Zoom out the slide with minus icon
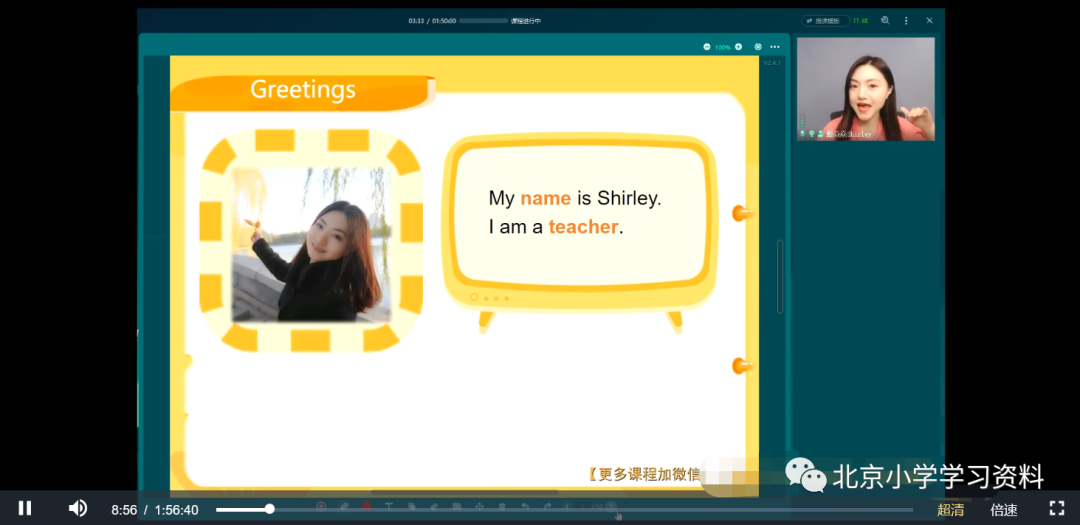Viewport: 1080px width, 525px height. (707, 47)
